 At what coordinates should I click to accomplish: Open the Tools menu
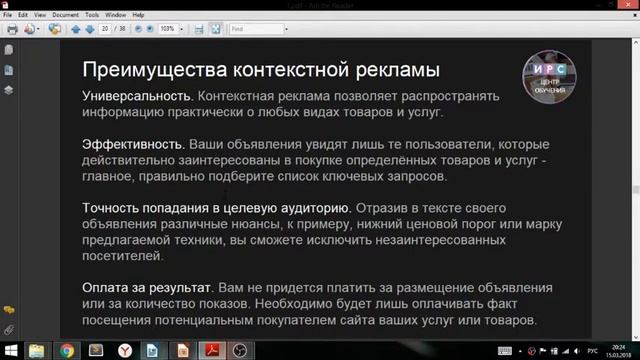(x=92, y=15)
